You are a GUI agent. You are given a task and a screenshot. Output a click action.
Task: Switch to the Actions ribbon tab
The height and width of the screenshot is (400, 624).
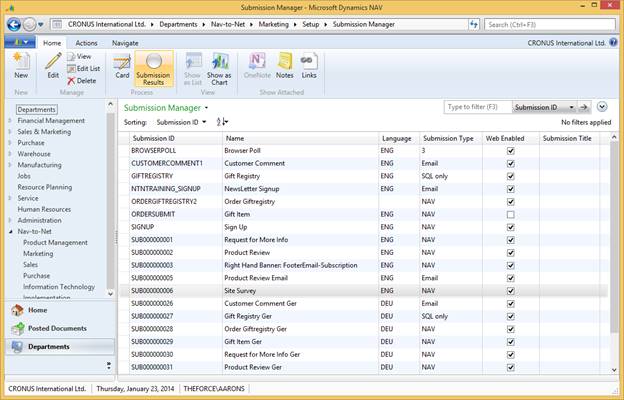(86, 43)
